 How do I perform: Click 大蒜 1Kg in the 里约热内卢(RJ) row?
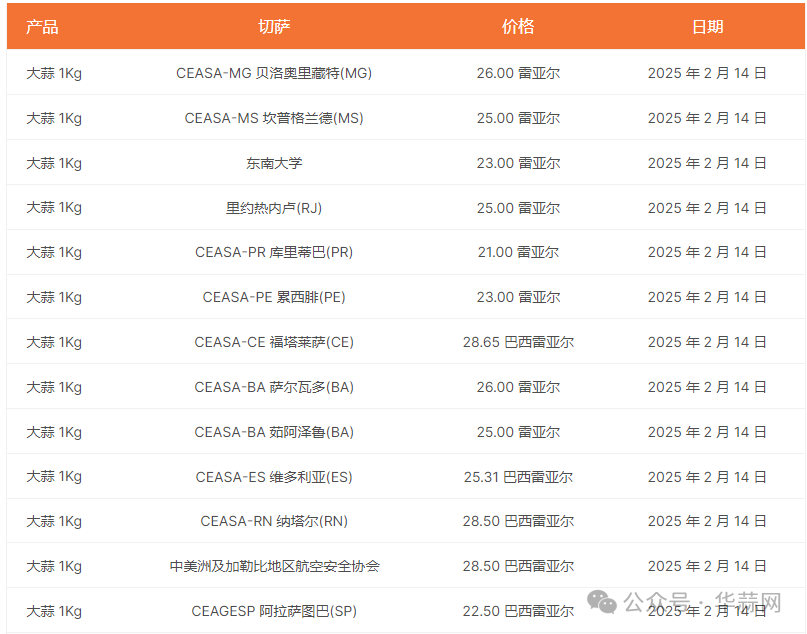point(54,208)
